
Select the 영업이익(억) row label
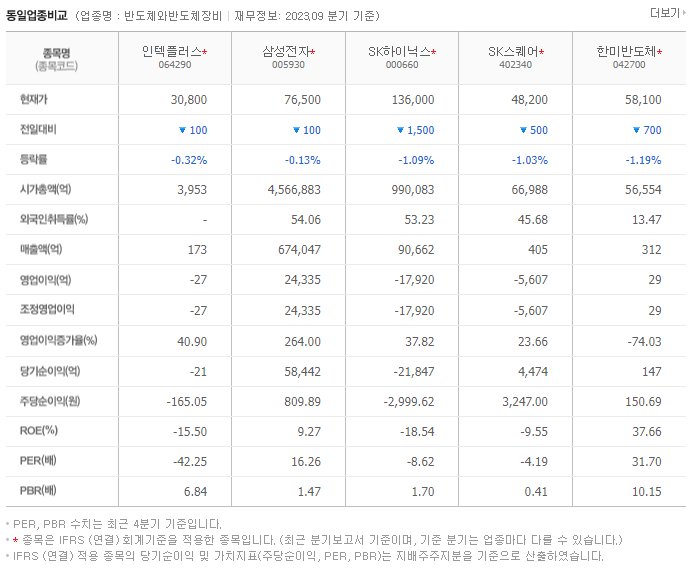click(45, 280)
